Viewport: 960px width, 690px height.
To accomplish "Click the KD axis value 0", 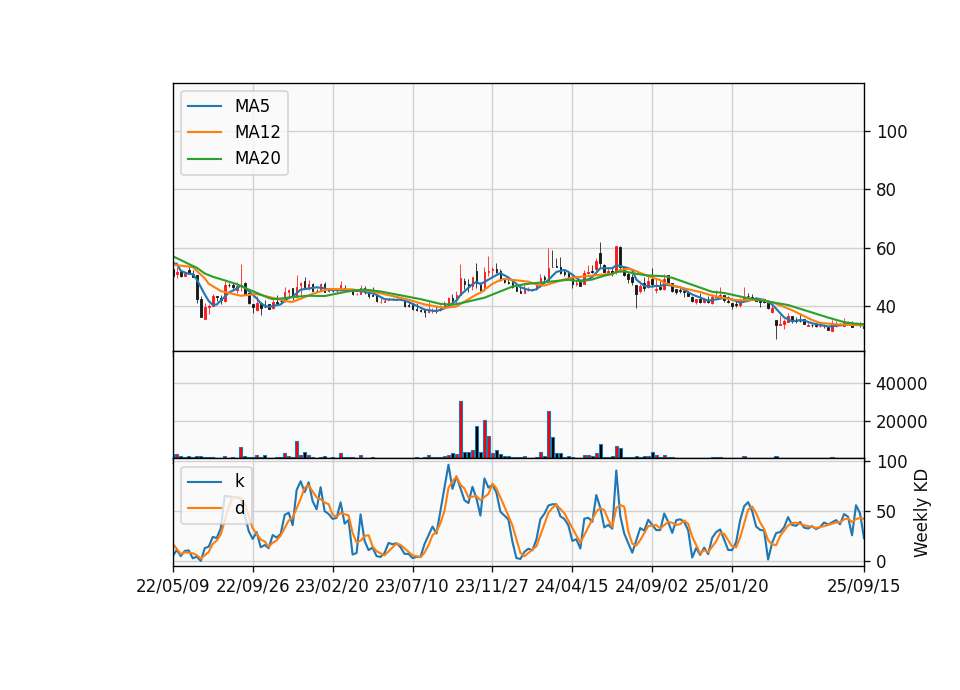I will point(882,561).
